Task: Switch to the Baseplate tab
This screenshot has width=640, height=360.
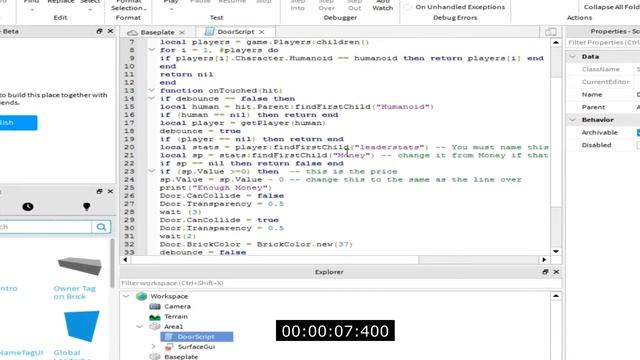Action: coord(157,32)
